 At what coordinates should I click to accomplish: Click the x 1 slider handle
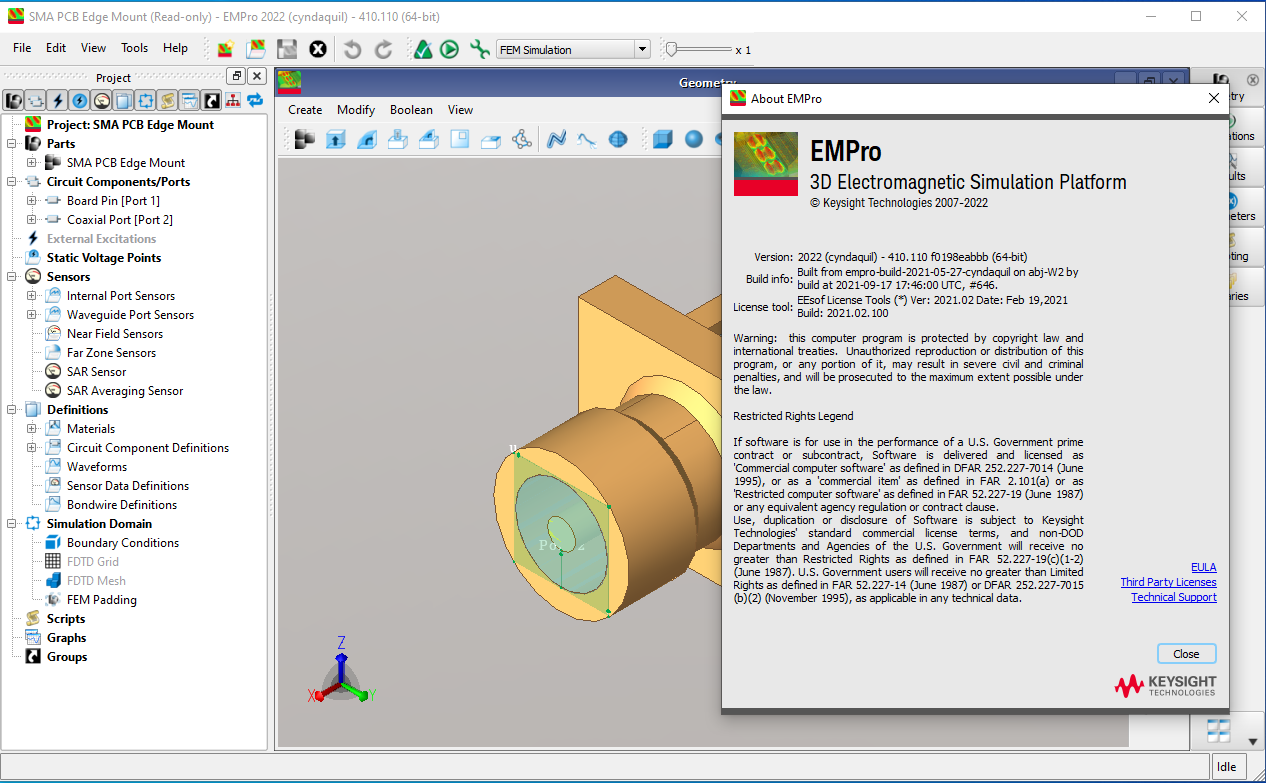coord(672,48)
